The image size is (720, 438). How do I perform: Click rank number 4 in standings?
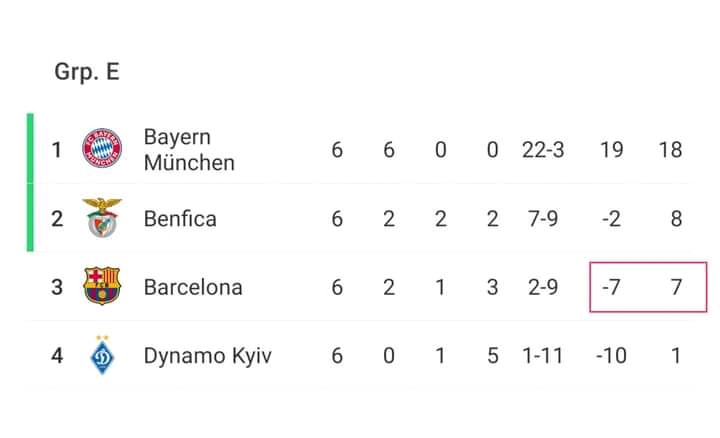click(x=57, y=356)
